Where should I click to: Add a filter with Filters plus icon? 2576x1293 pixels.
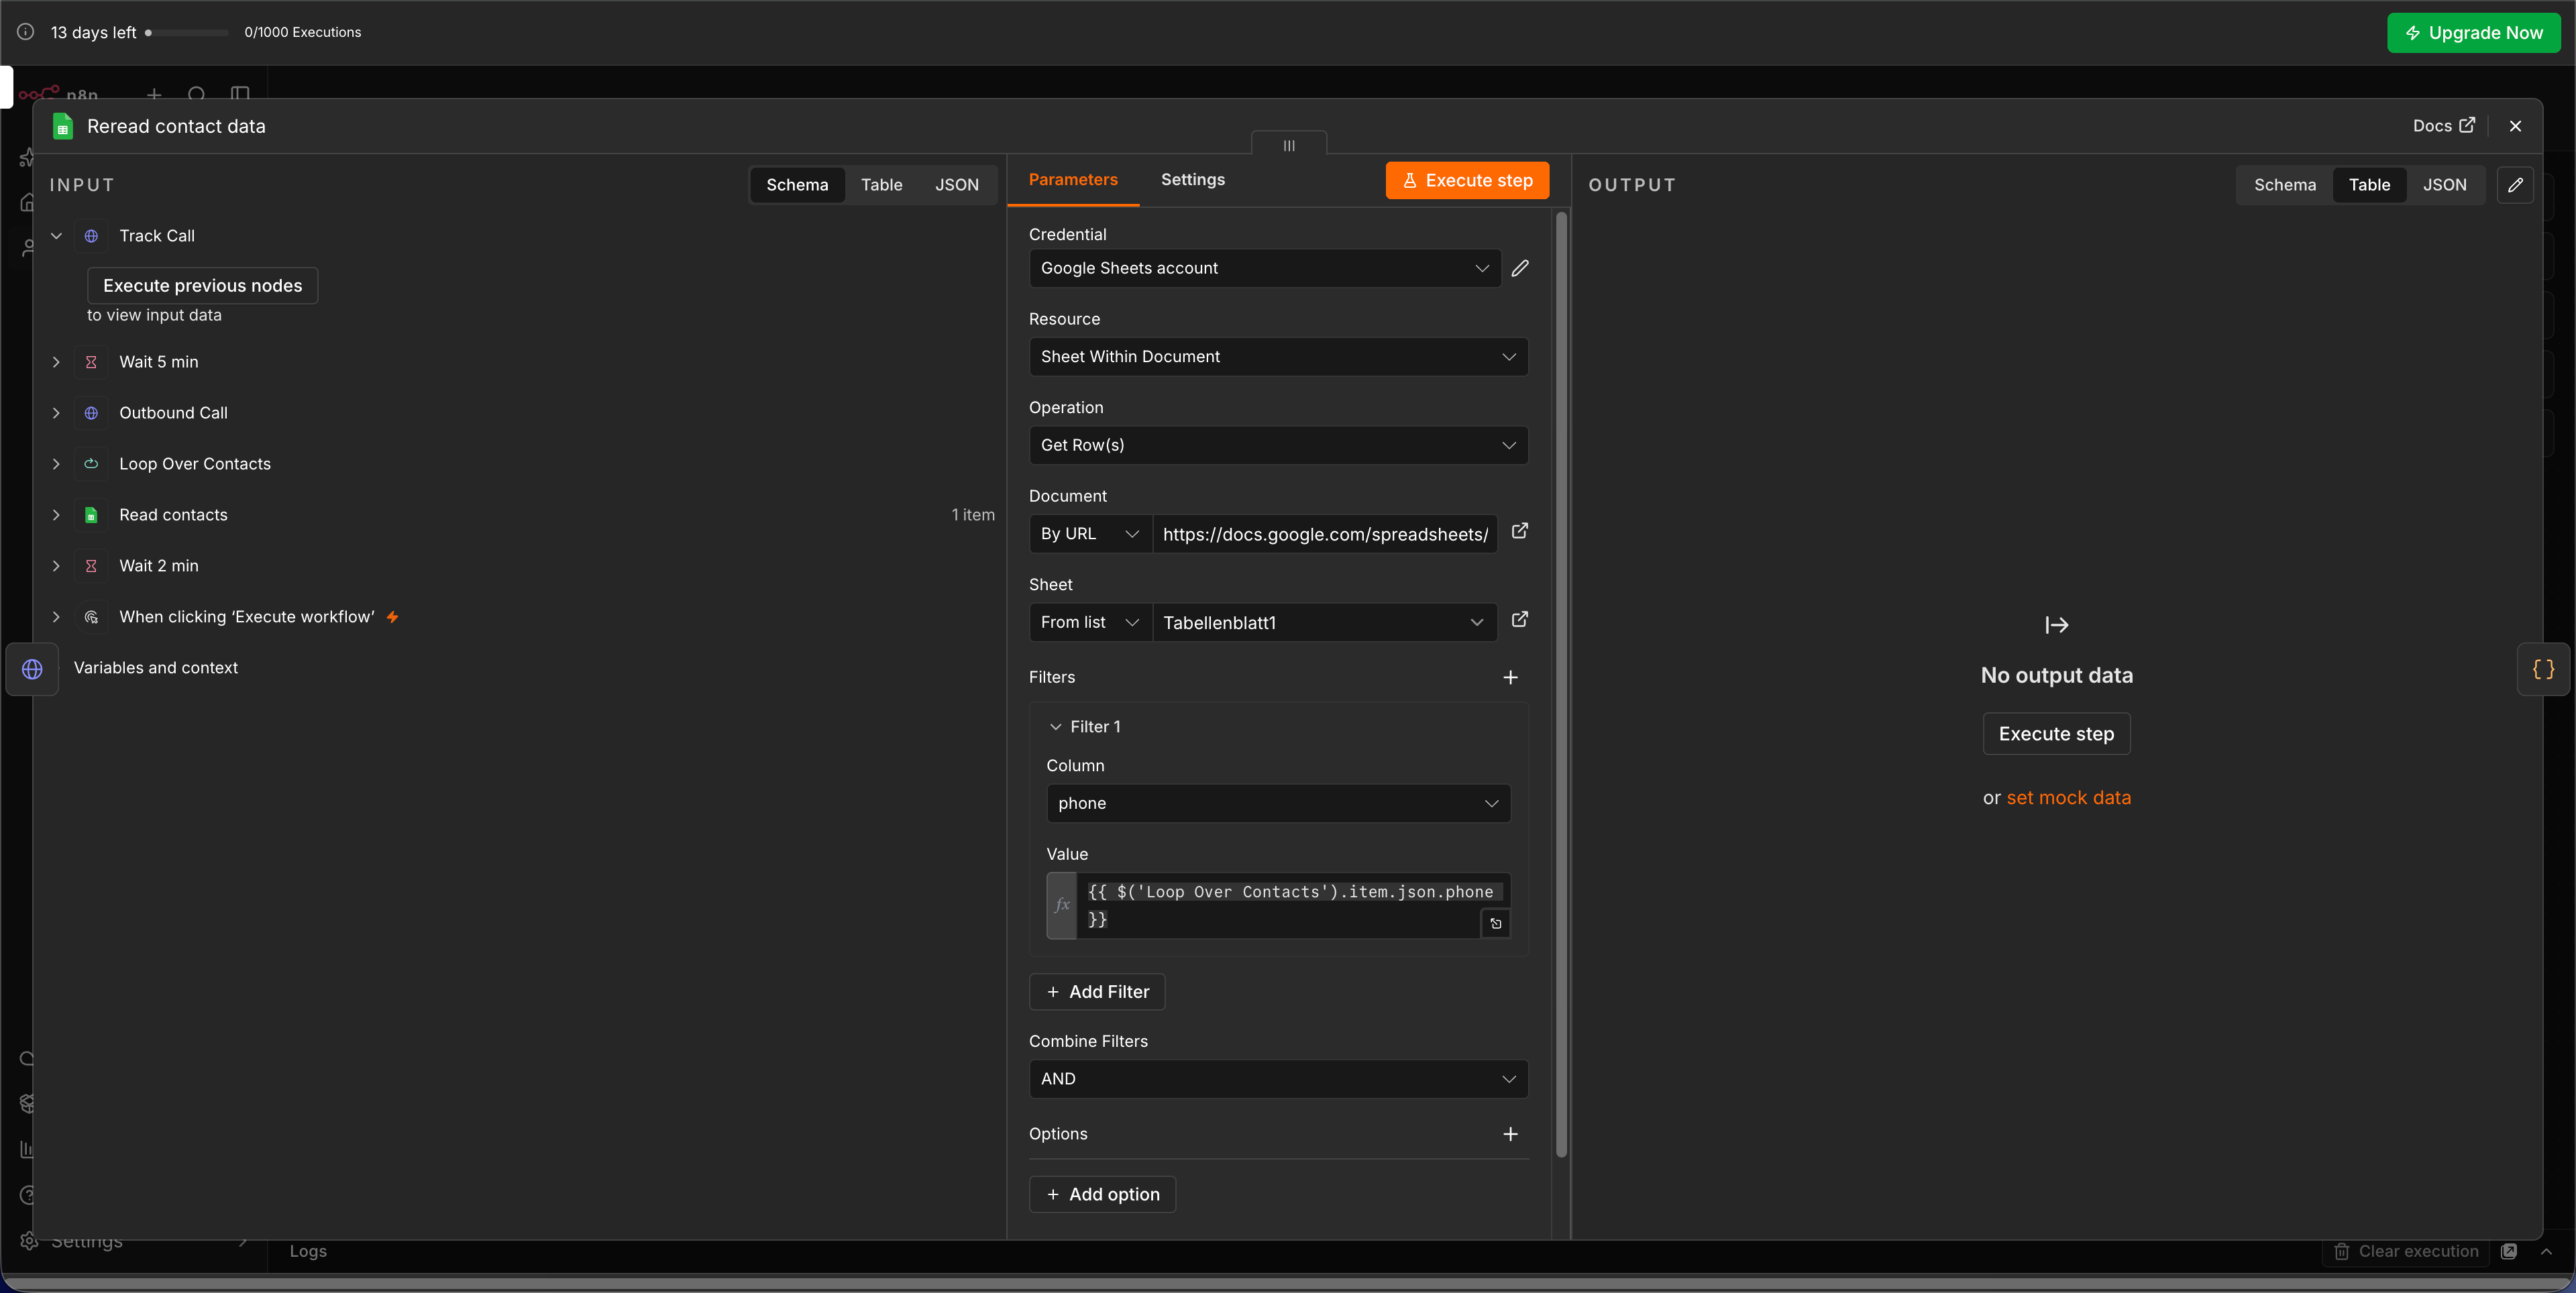coord(1510,677)
